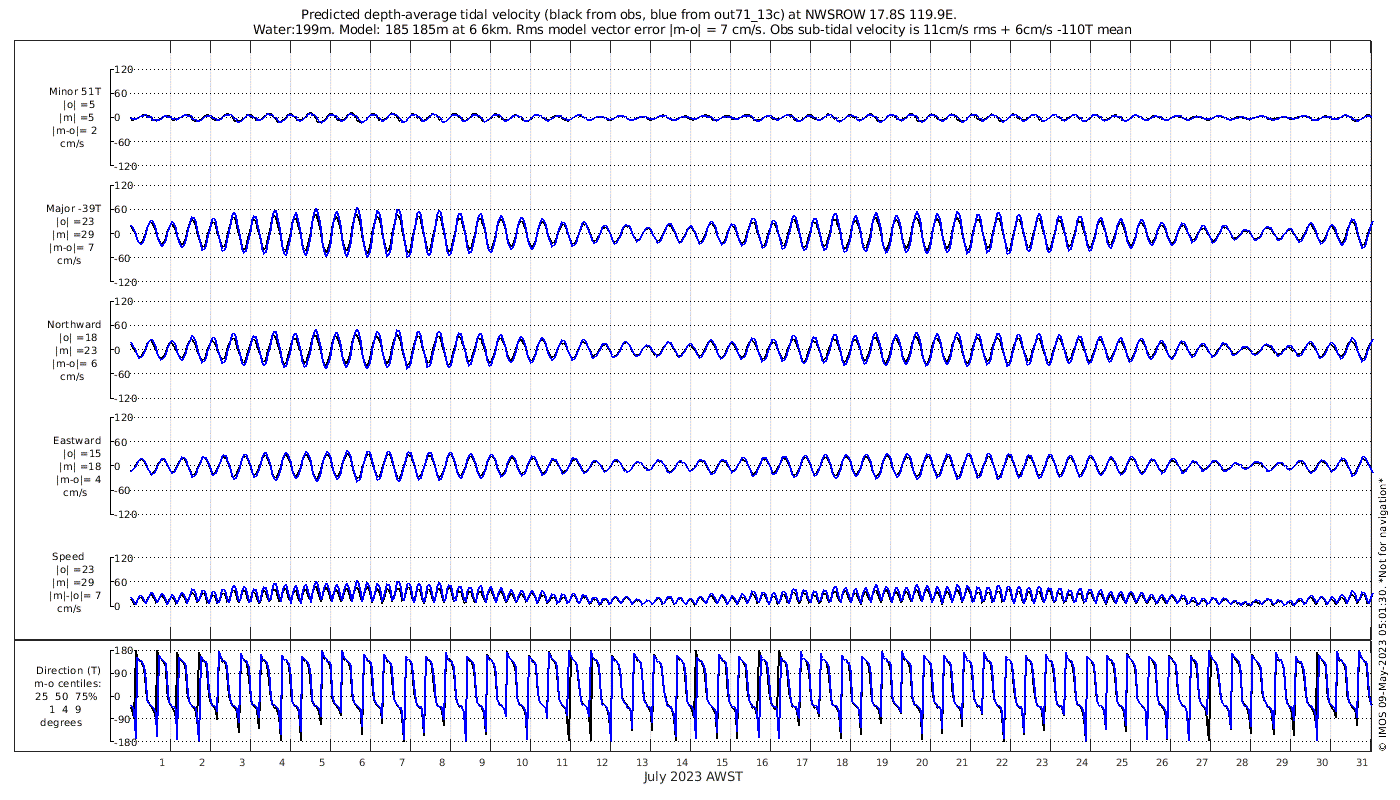
Task: Click day "20" on the date axis
Action: point(922,762)
